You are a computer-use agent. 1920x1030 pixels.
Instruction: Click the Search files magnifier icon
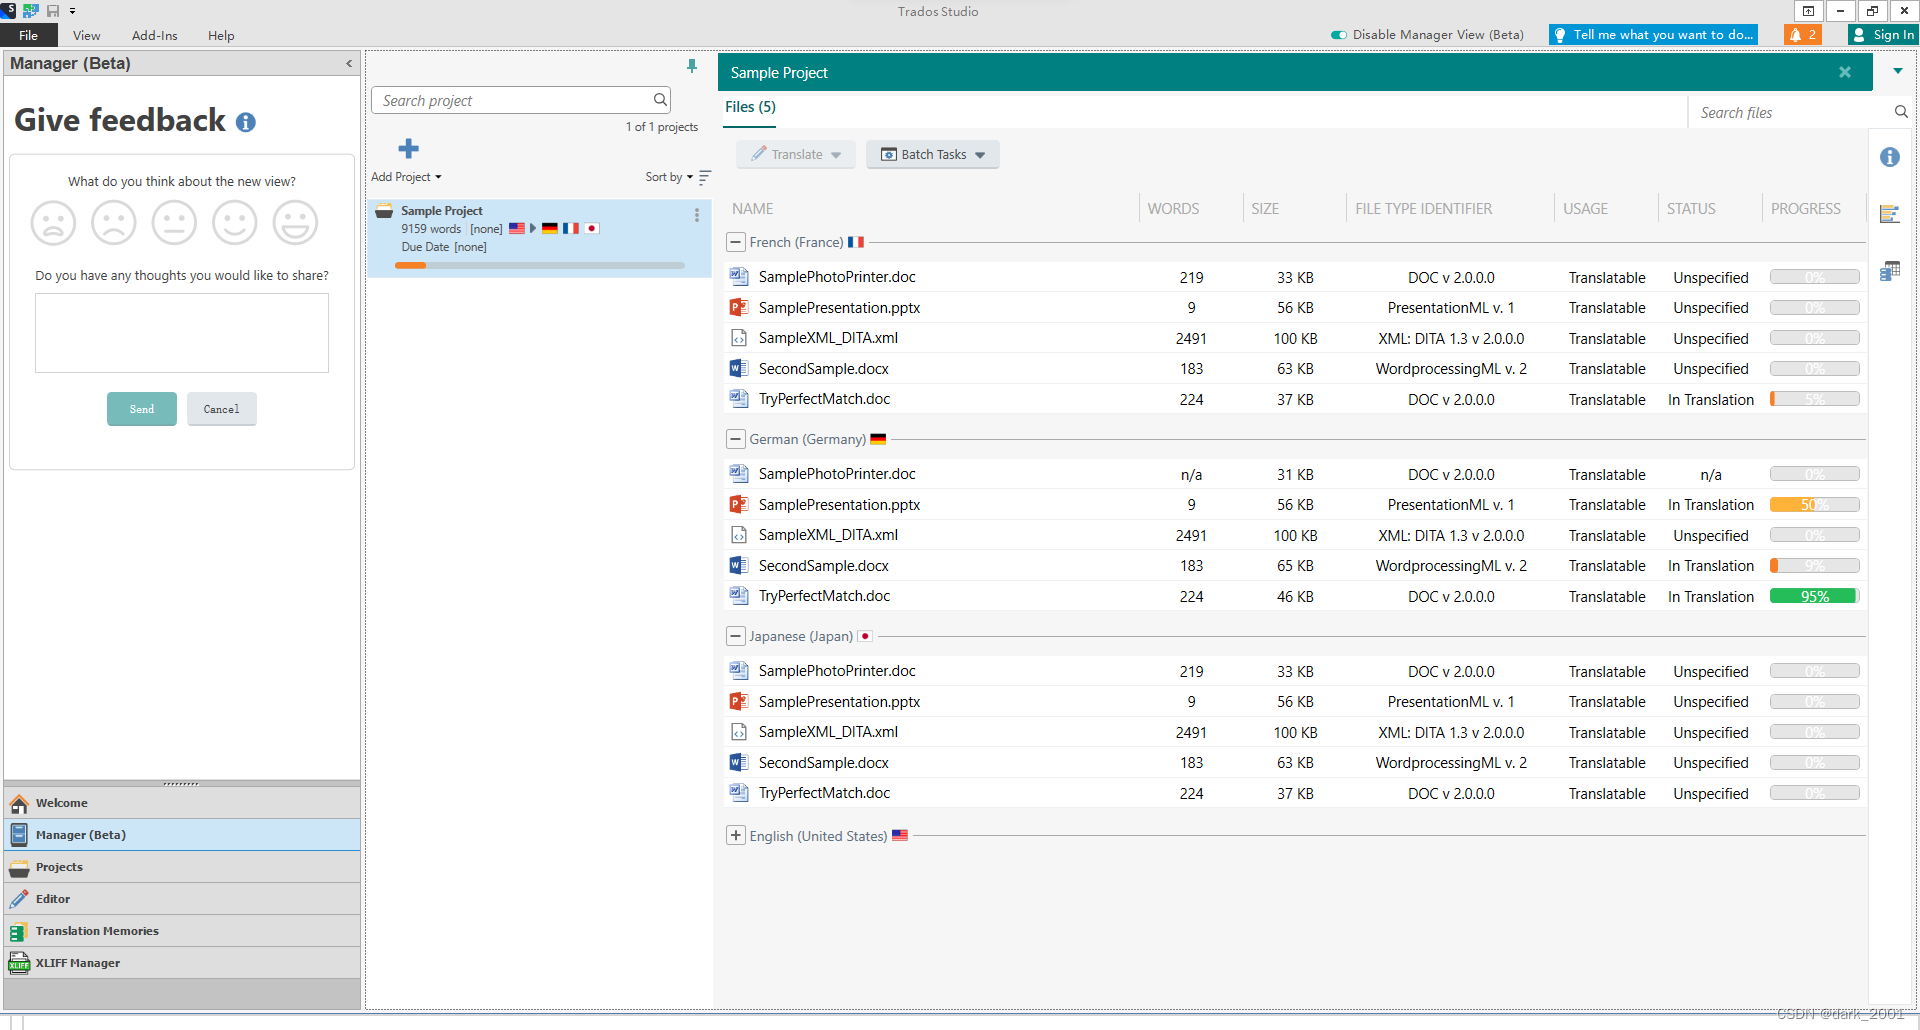tap(1900, 112)
